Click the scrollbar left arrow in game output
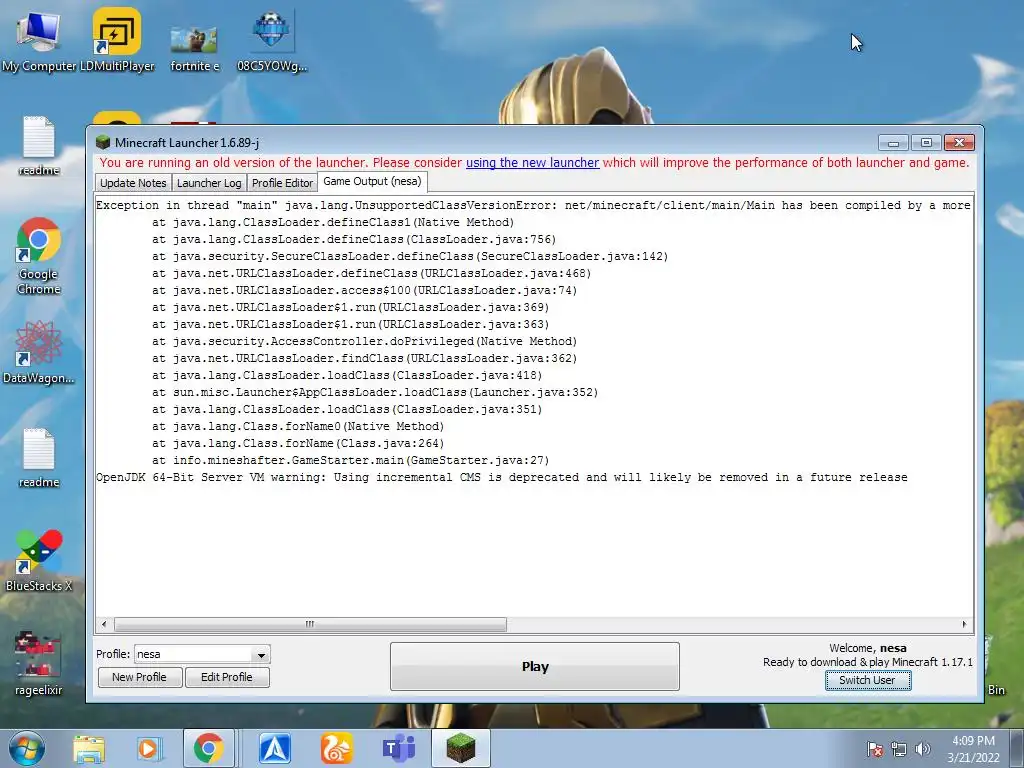 point(104,624)
